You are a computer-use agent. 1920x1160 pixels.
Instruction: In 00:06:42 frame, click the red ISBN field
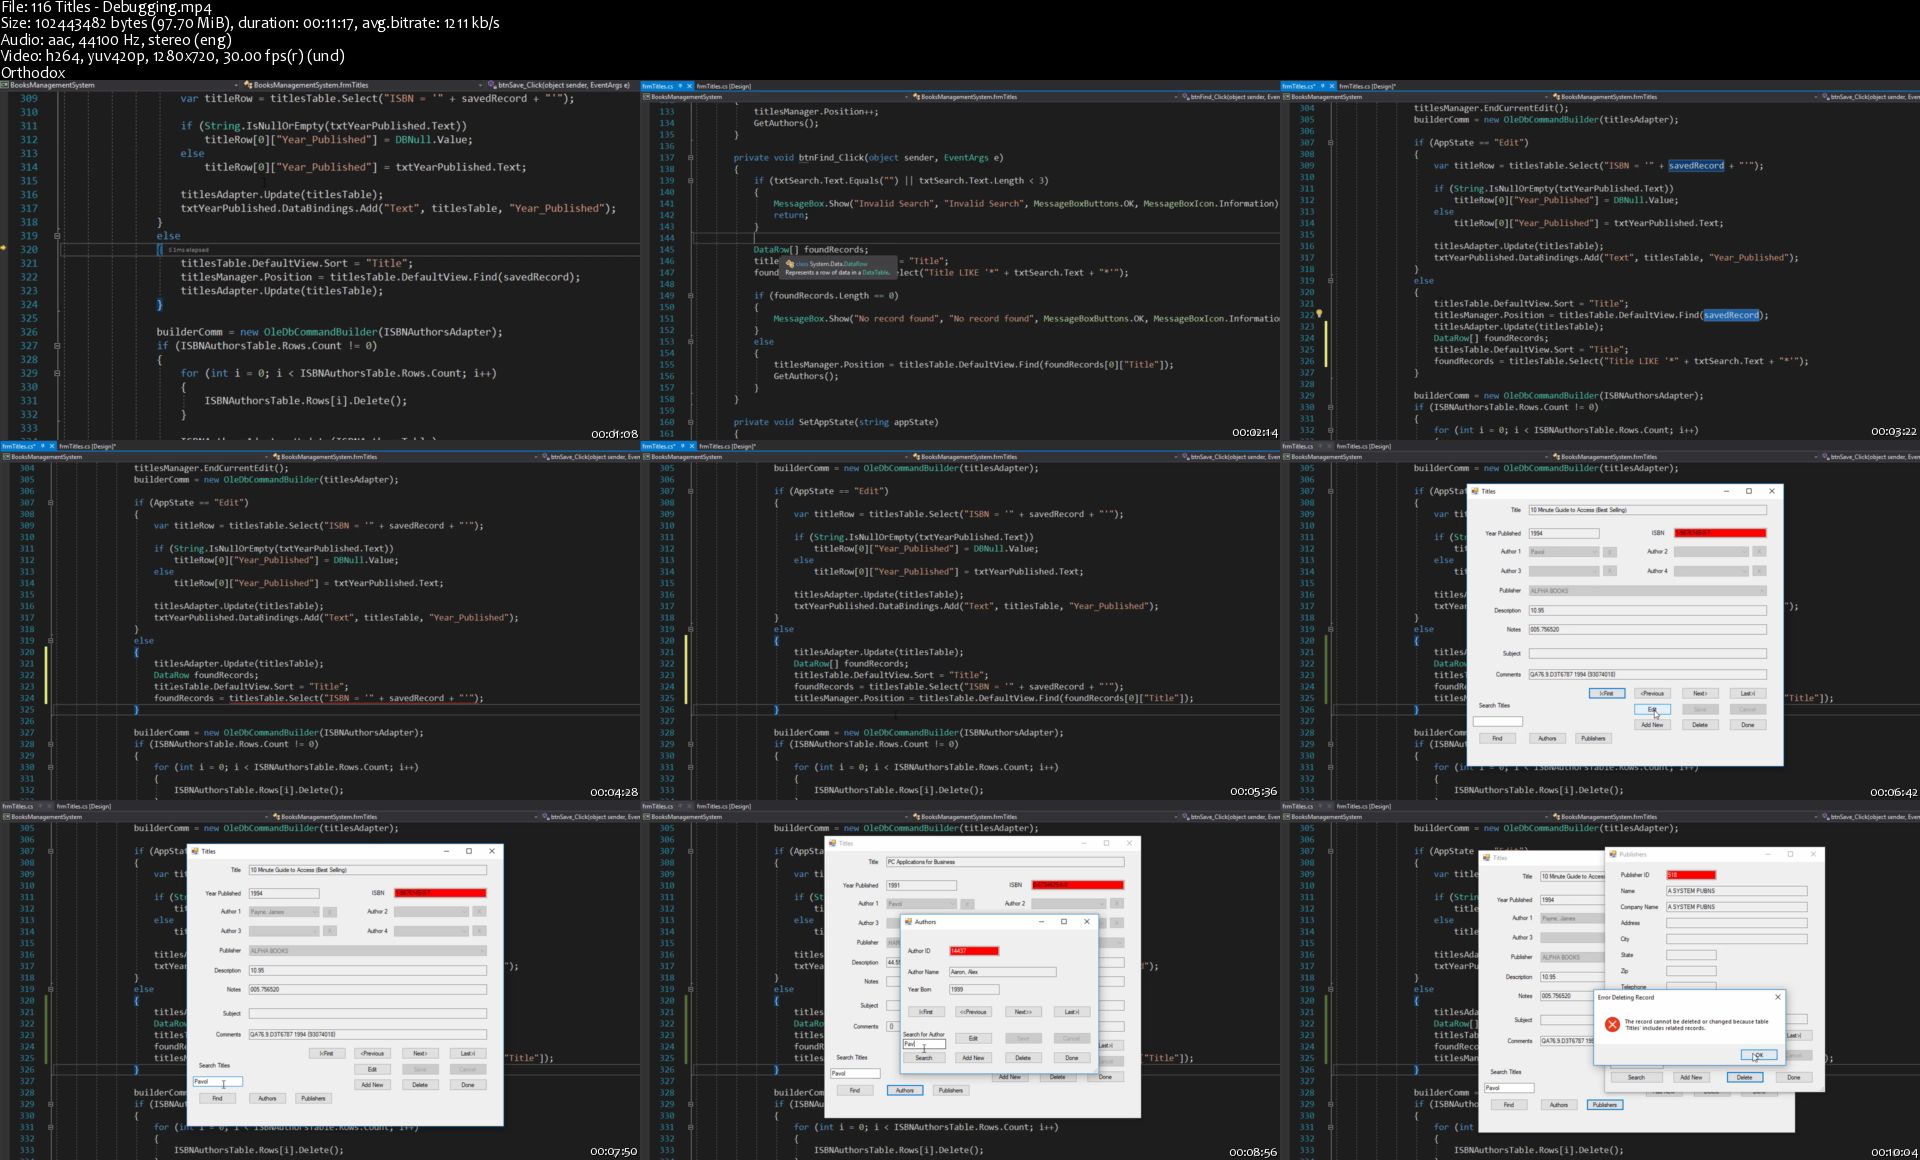(1720, 533)
